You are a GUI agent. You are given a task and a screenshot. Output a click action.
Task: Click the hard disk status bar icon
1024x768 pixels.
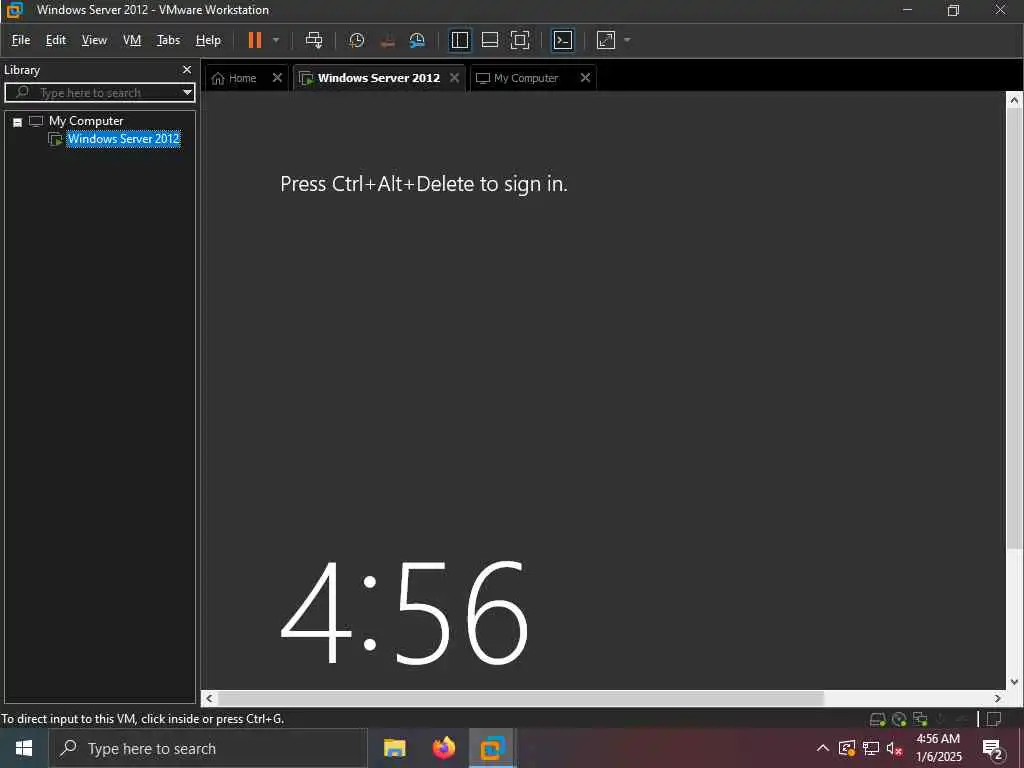pyautogui.click(x=878, y=719)
